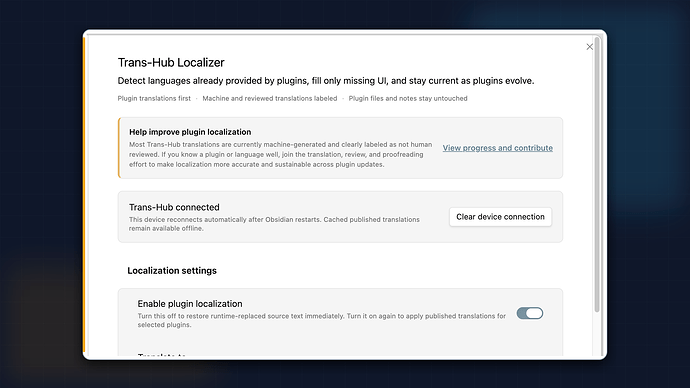Click Plugin files and notes stay untouched
Screen dimensions: 690x388
[x=408, y=99]
